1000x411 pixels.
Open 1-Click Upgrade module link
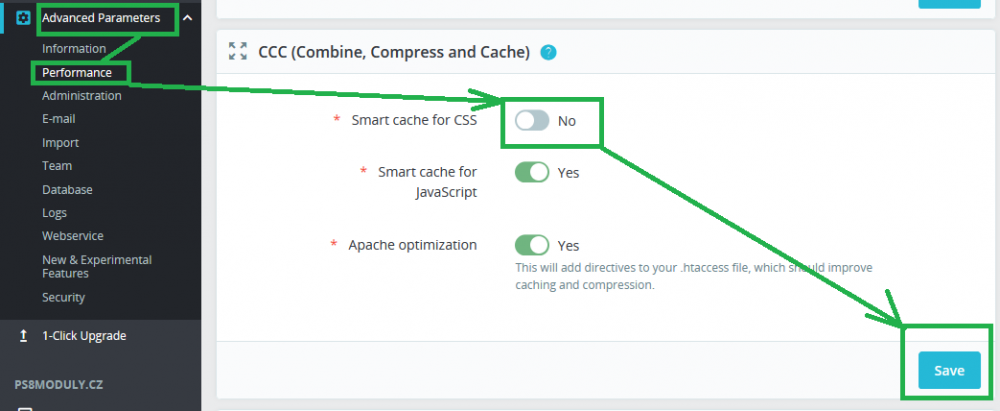click(84, 336)
